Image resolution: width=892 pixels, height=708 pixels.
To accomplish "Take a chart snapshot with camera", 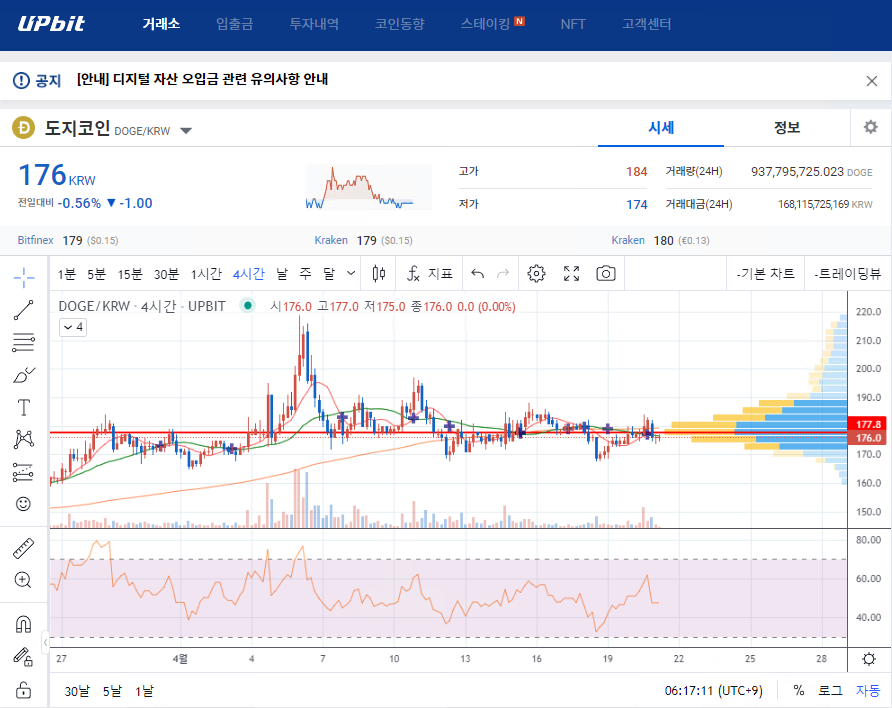I will (606, 274).
